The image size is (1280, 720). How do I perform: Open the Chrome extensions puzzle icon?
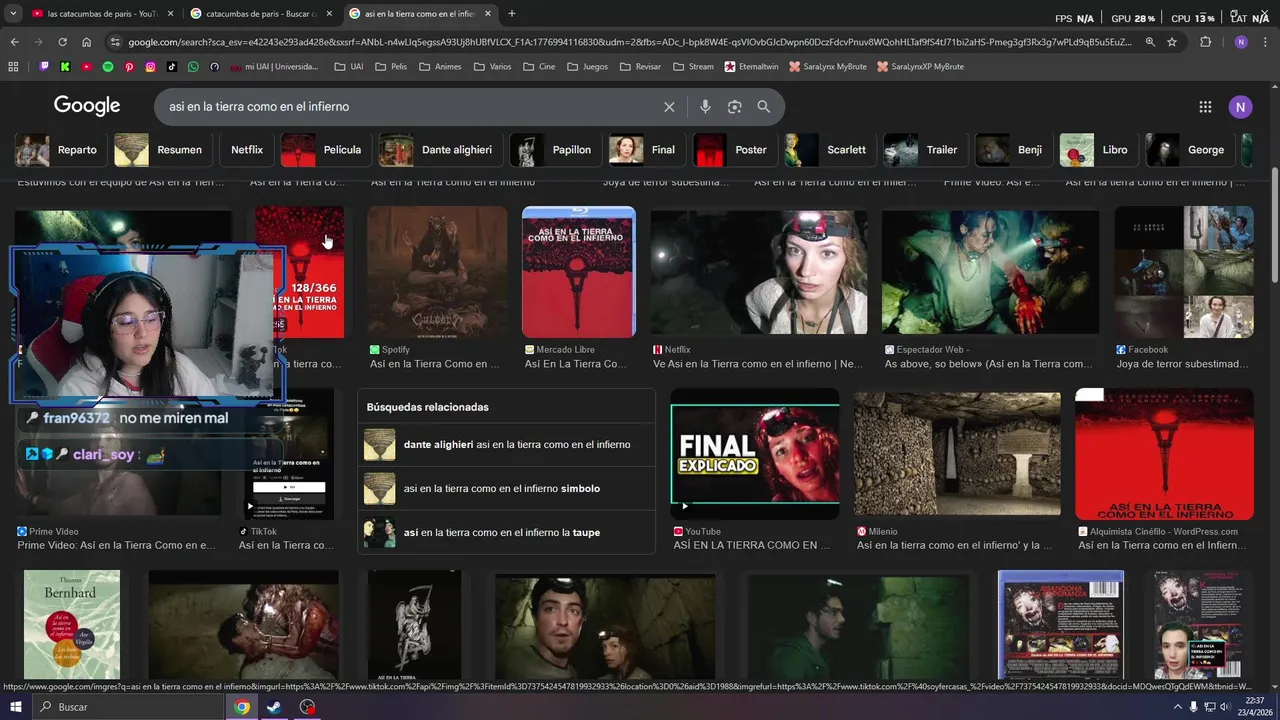[1205, 42]
